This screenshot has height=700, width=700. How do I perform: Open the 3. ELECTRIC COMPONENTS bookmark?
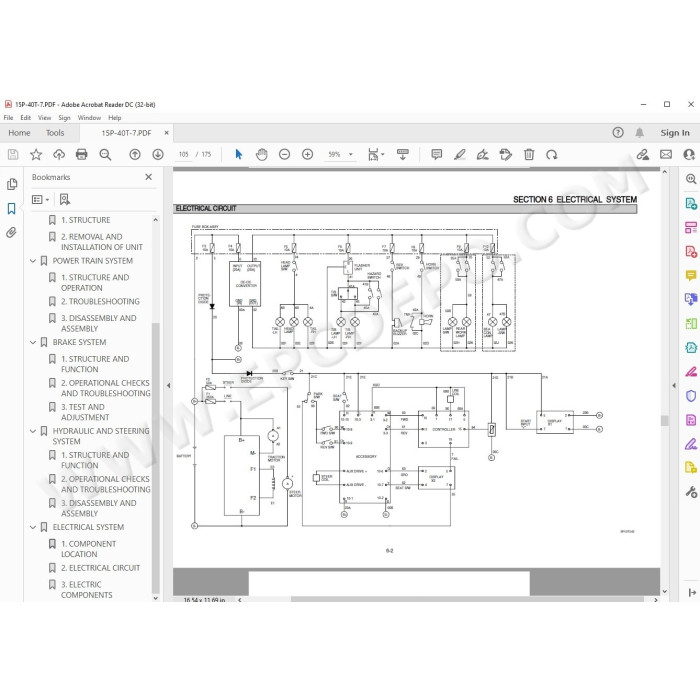pyautogui.click(x=87, y=590)
